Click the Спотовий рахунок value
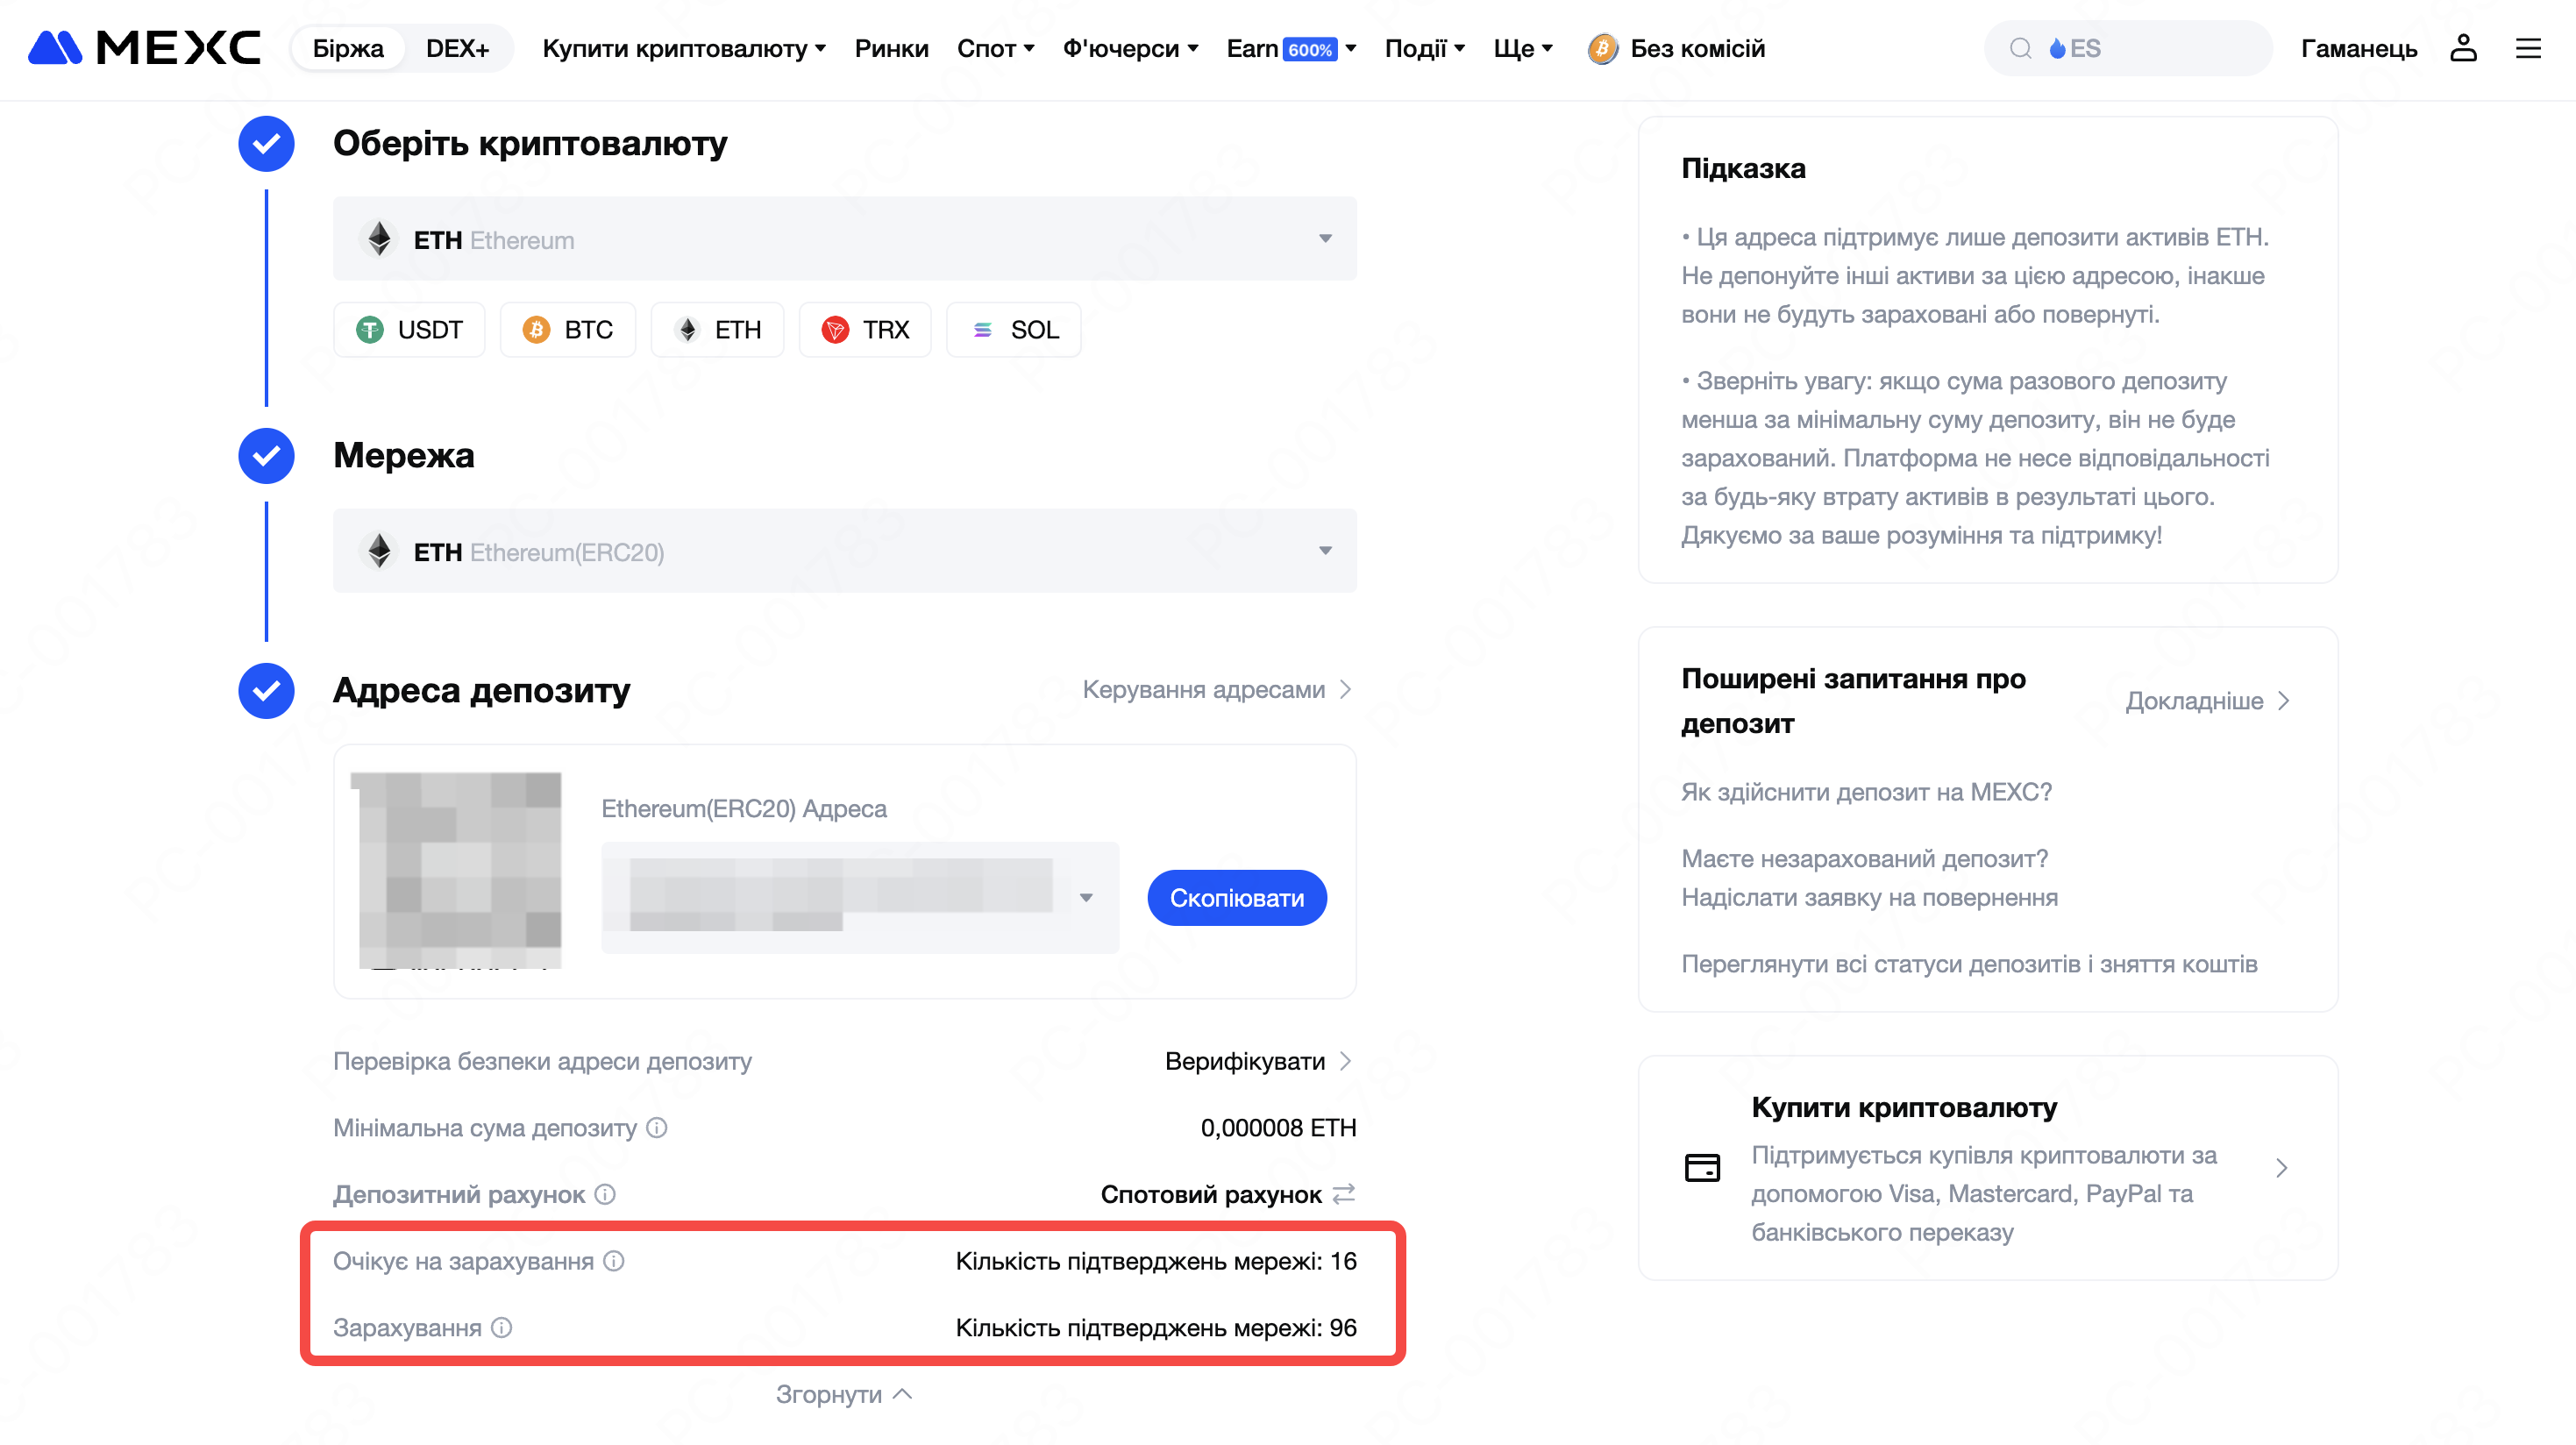This screenshot has height=1445, width=2576. (x=1210, y=1194)
